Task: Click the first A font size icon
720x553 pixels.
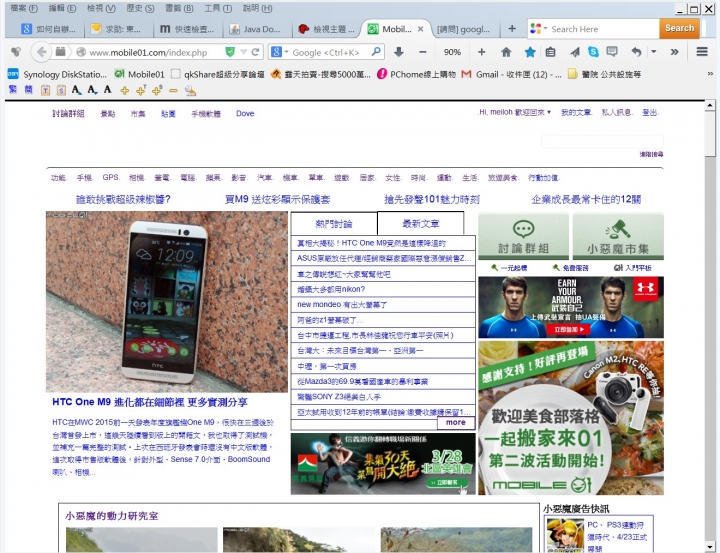Action: 76,90
